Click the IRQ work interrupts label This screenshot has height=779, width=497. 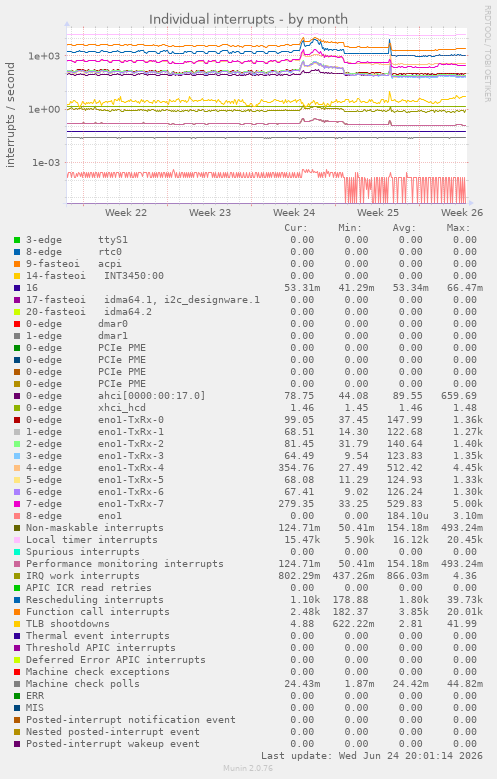point(83,576)
